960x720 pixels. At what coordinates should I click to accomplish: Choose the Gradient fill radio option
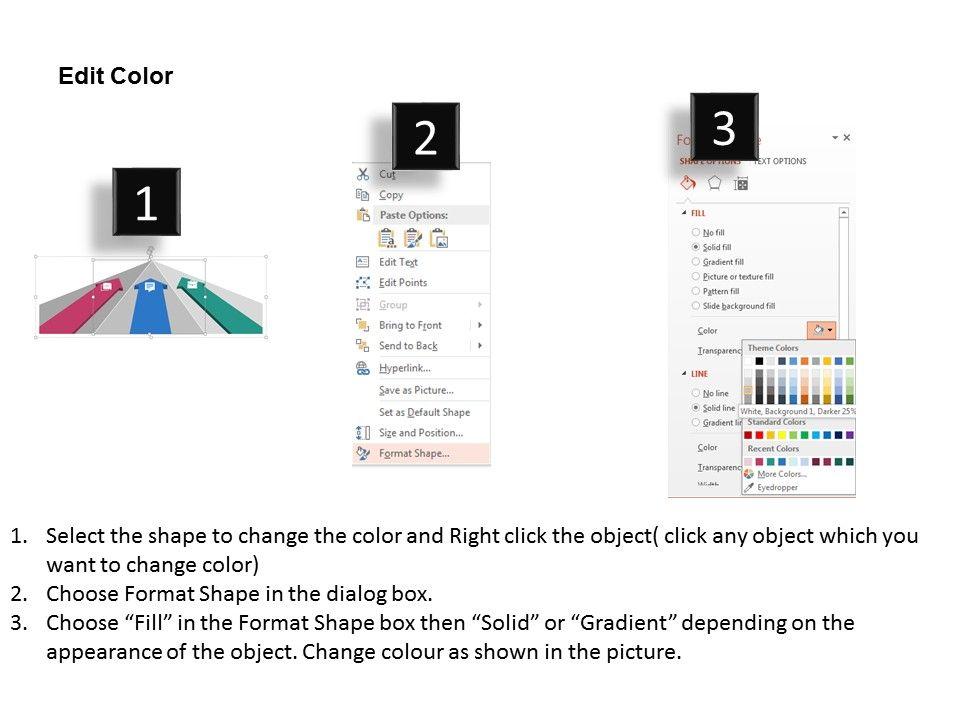click(695, 262)
